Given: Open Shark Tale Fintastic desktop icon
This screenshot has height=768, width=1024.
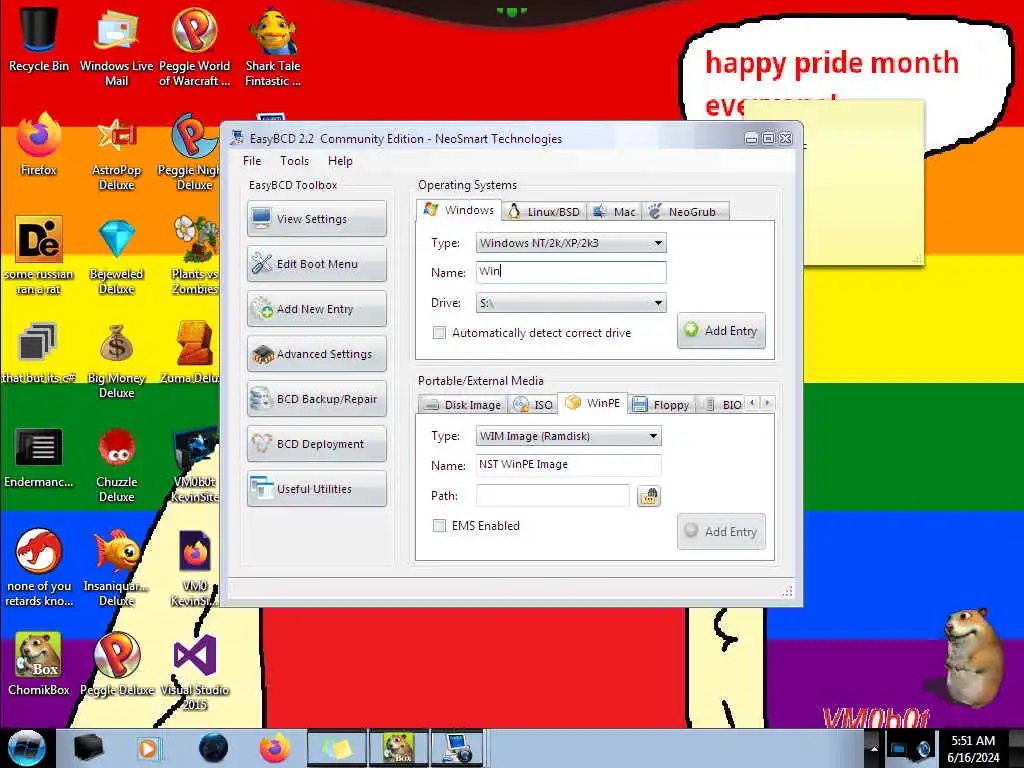Looking at the screenshot, I should (273, 46).
